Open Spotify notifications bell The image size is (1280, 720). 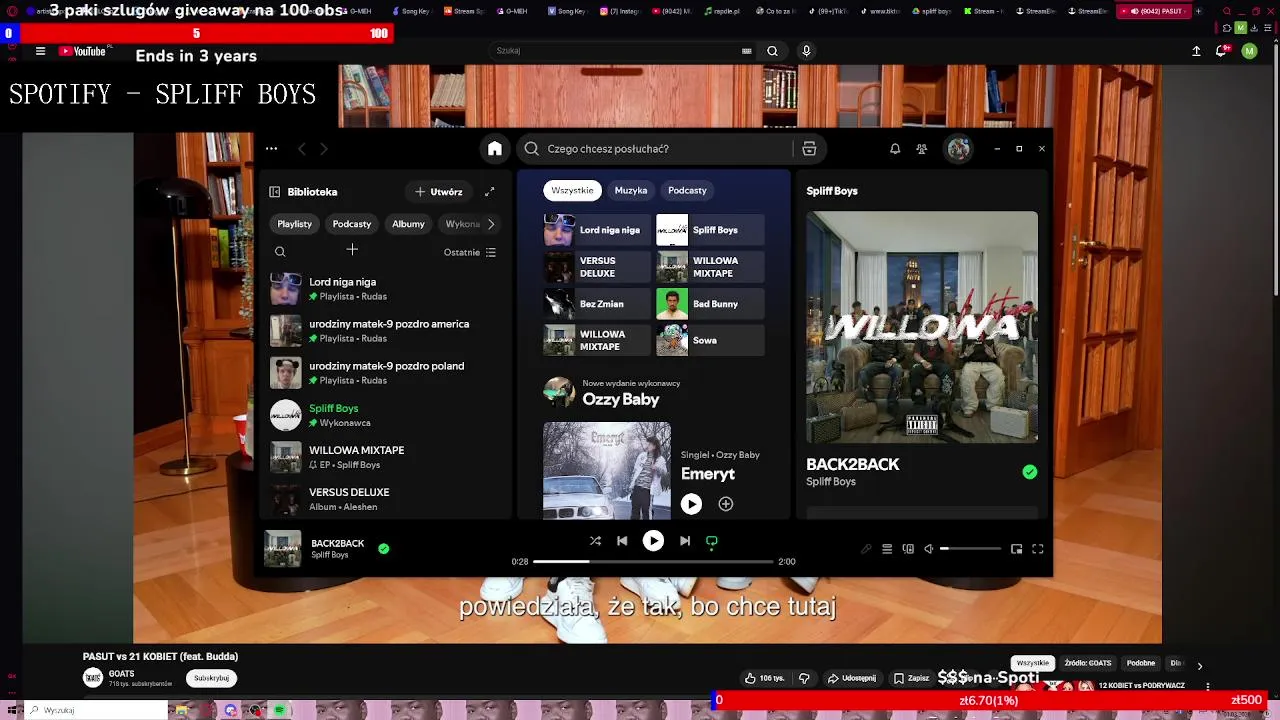tap(895, 149)
